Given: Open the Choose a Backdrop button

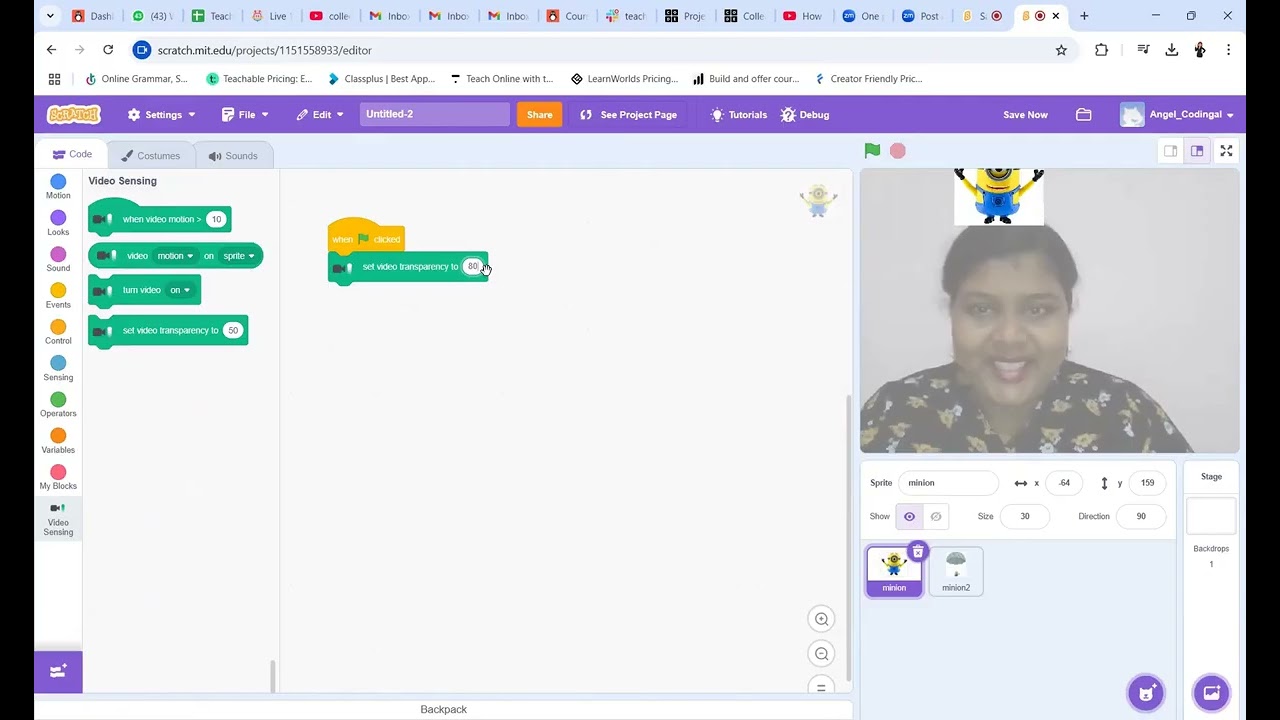Looking at the screenshot, I should (1211, 692).
